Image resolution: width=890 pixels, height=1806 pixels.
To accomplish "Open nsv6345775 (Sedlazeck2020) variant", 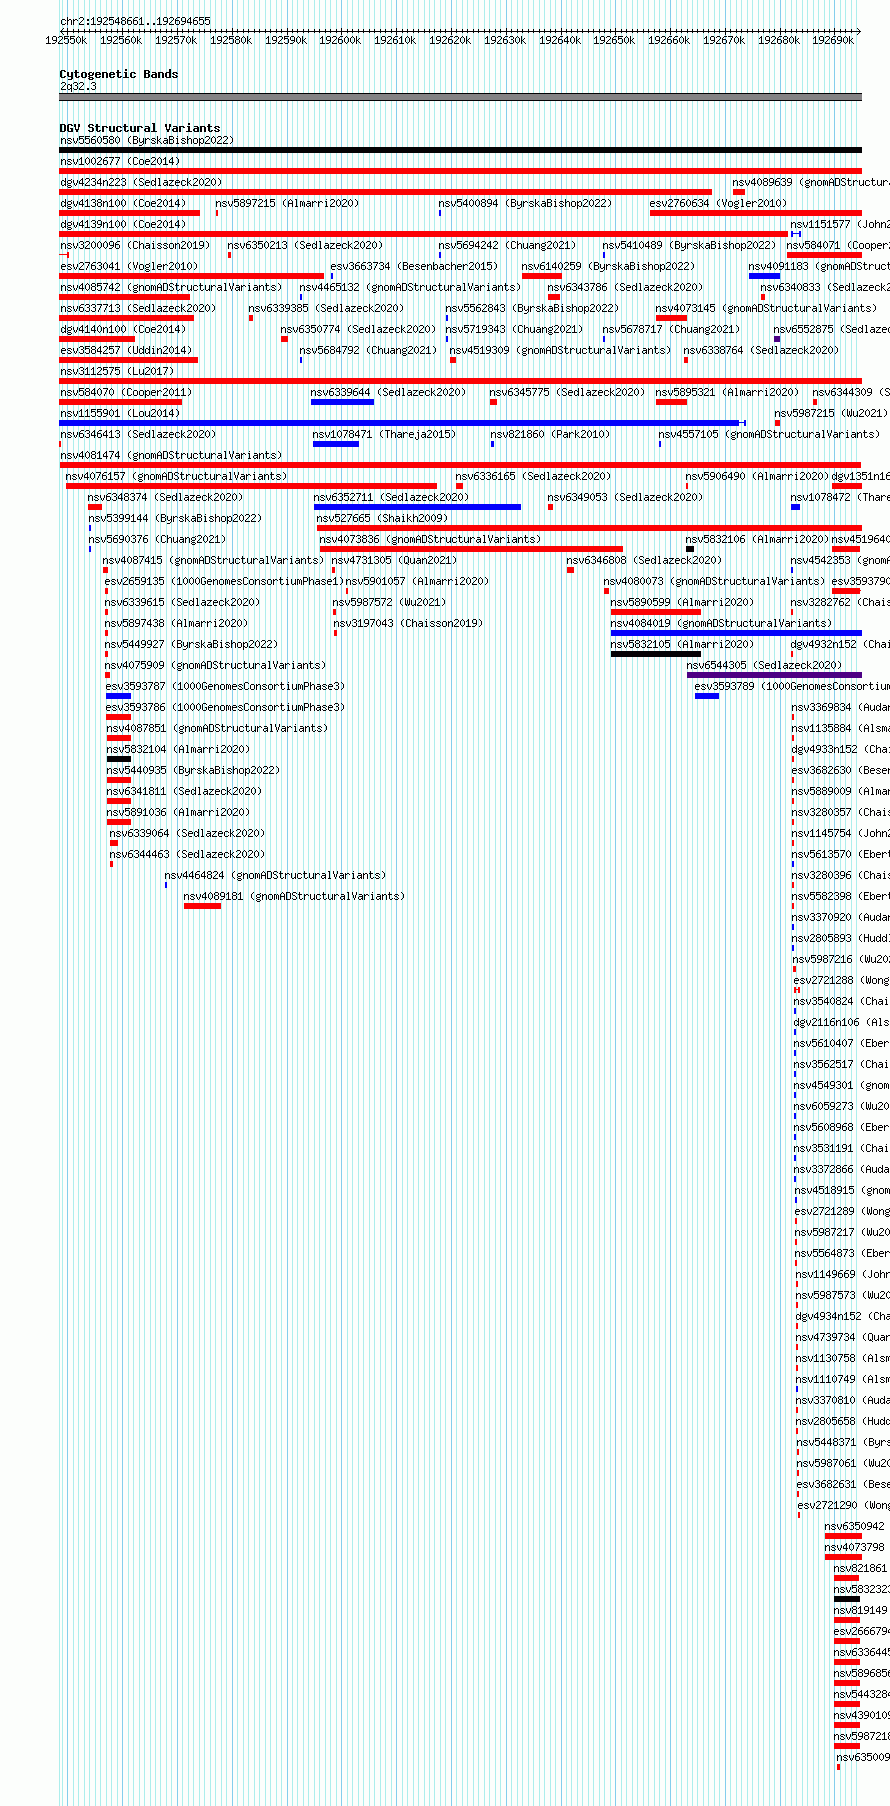I will (567, 392).
